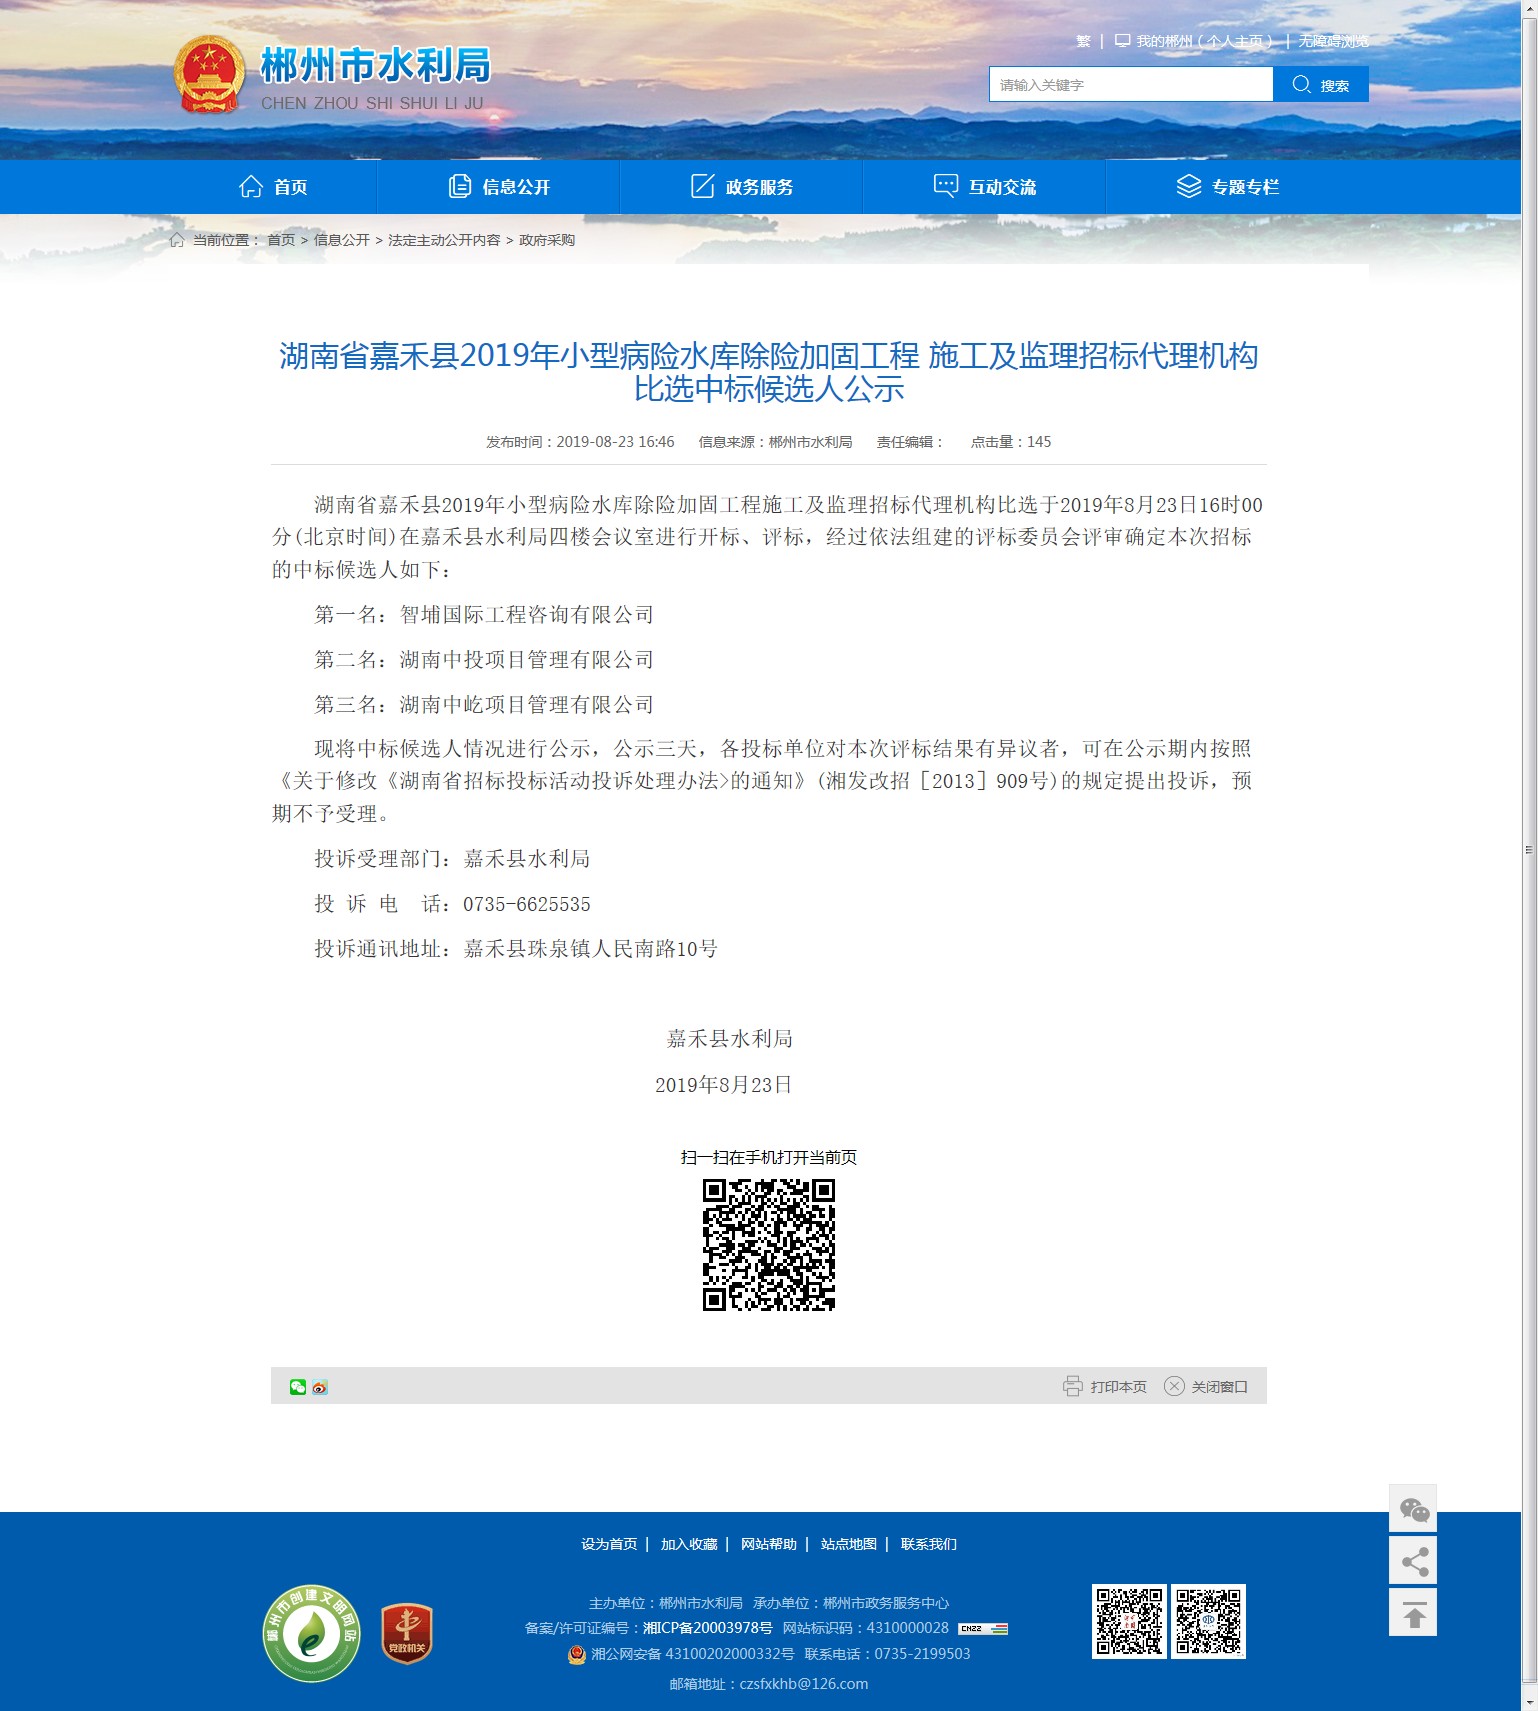1538x1711 pixels.
Task: Click the 专题专栏 layers icon in navbar
Action: pos(1189,186)
